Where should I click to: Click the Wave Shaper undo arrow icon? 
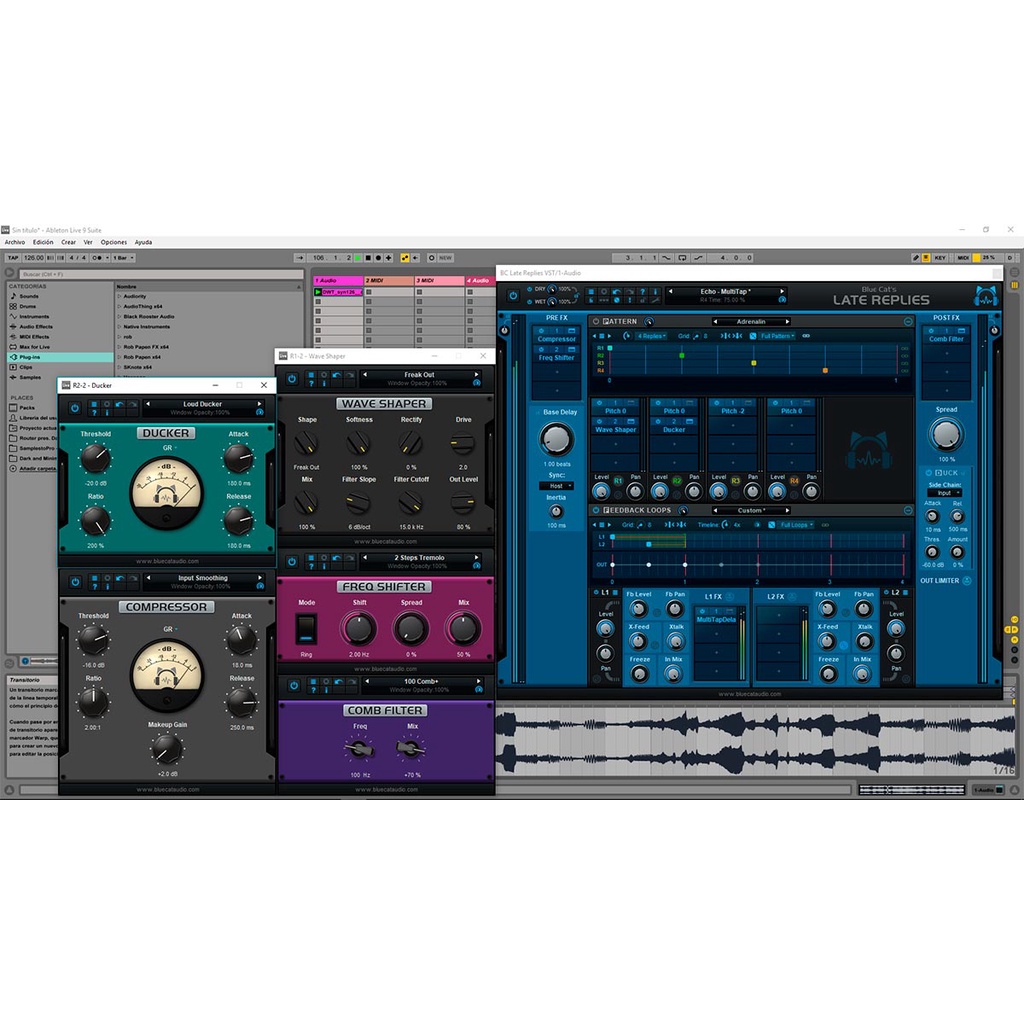(x=336, y=375)
